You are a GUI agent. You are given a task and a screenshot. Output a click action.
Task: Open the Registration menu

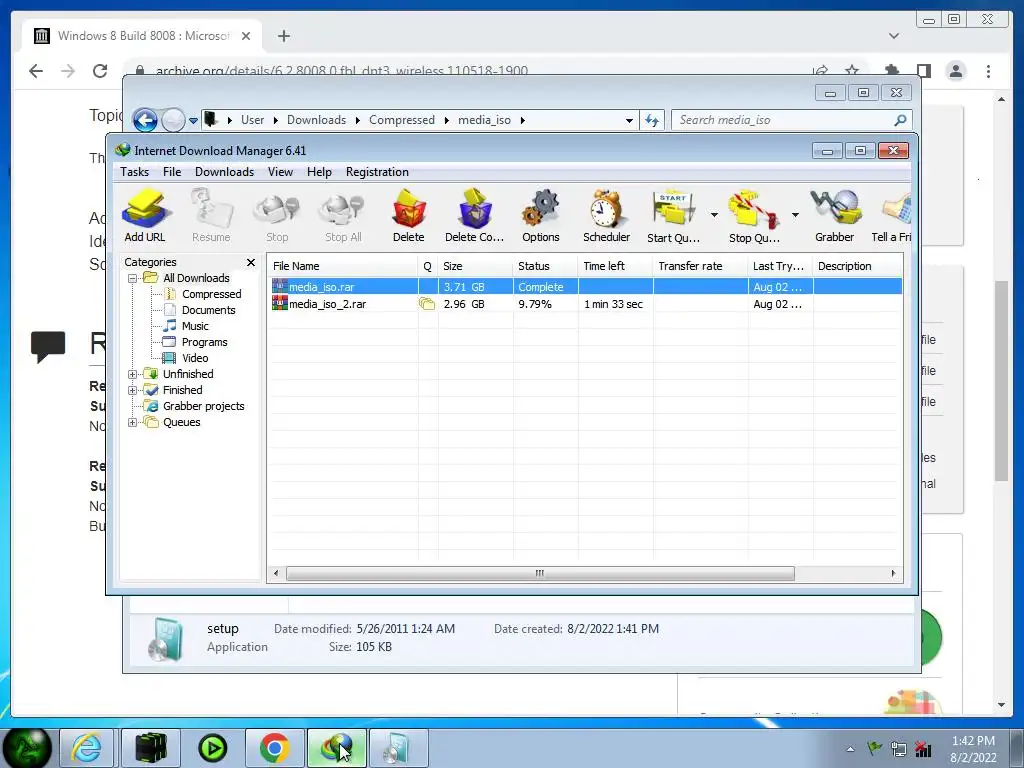coord(377,172)
